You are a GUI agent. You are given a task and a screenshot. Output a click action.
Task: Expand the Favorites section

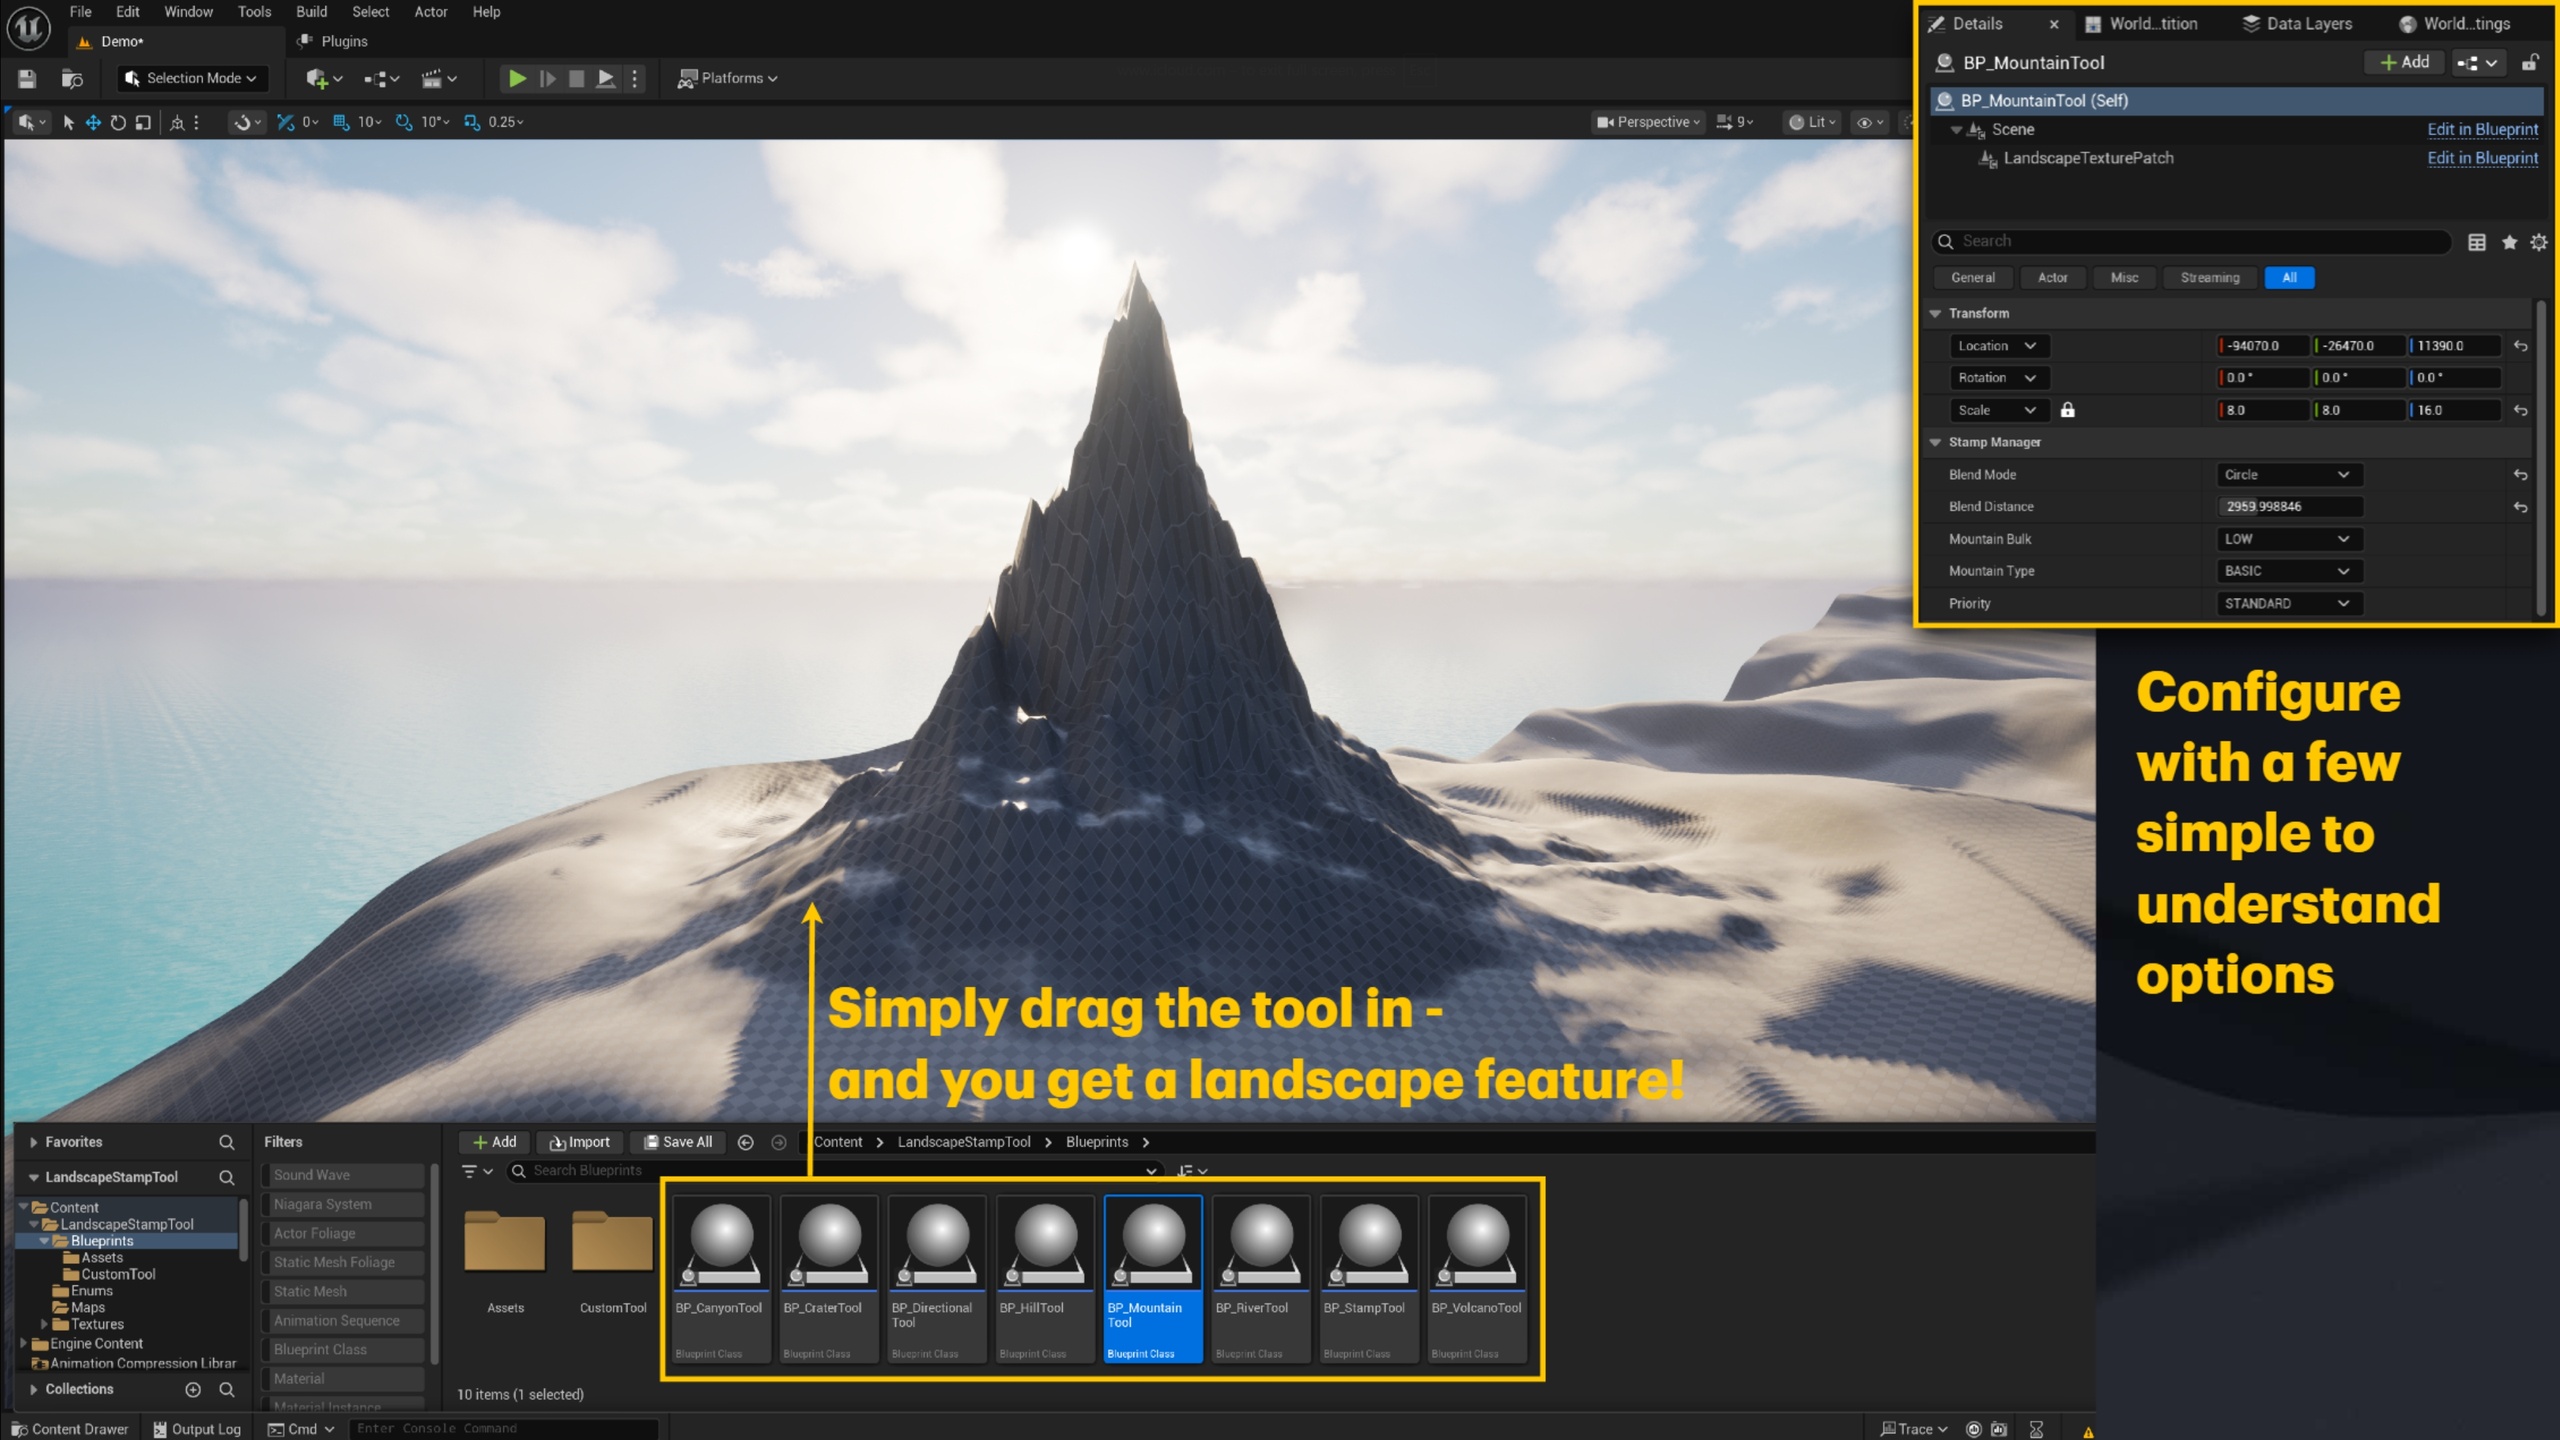pyautogui.click(x=34, y=1142)
